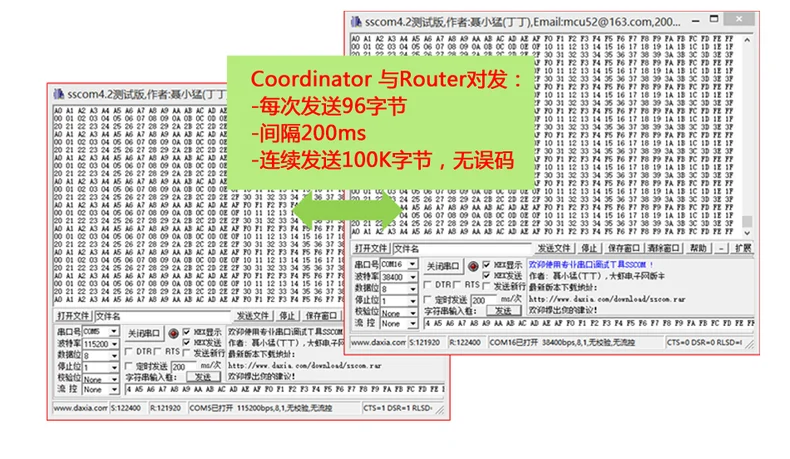The image size is (790, 459).
Task: Open 停止位 dropdown in COM5 window
Action: [x=114, y=367]
